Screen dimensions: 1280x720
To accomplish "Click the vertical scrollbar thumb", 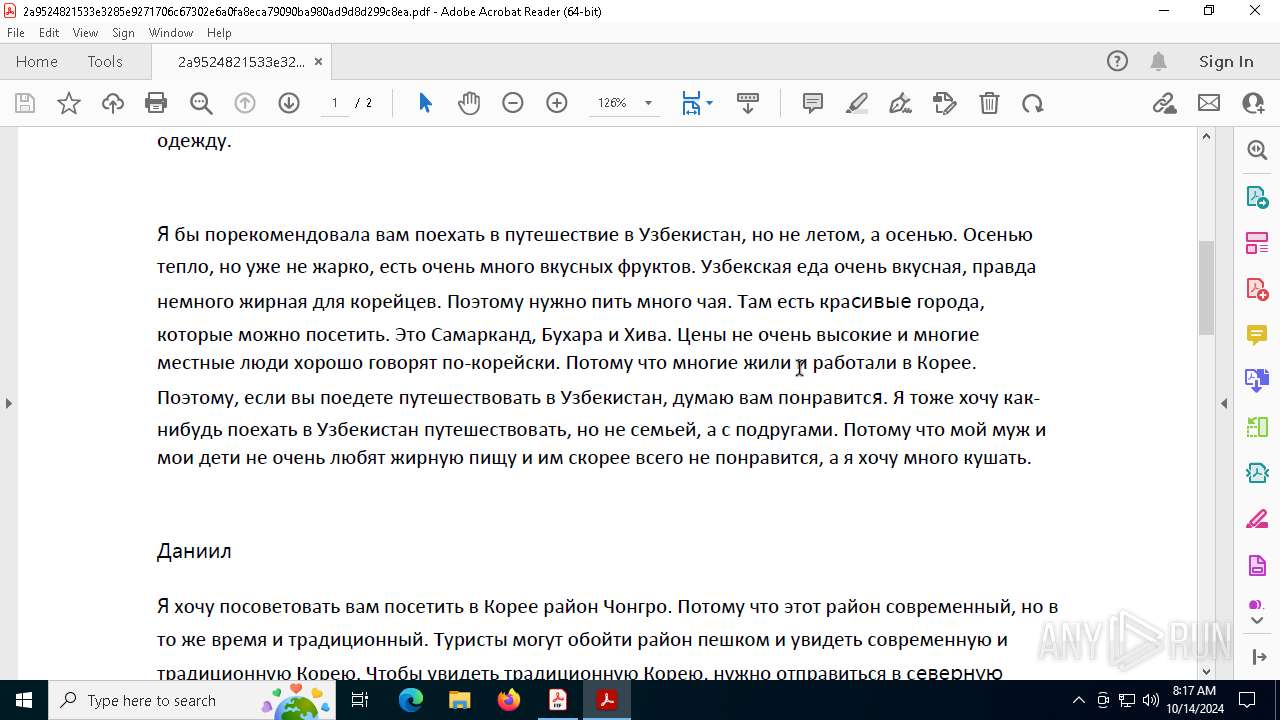I will pyautogui.click(x=1206, y=288).
